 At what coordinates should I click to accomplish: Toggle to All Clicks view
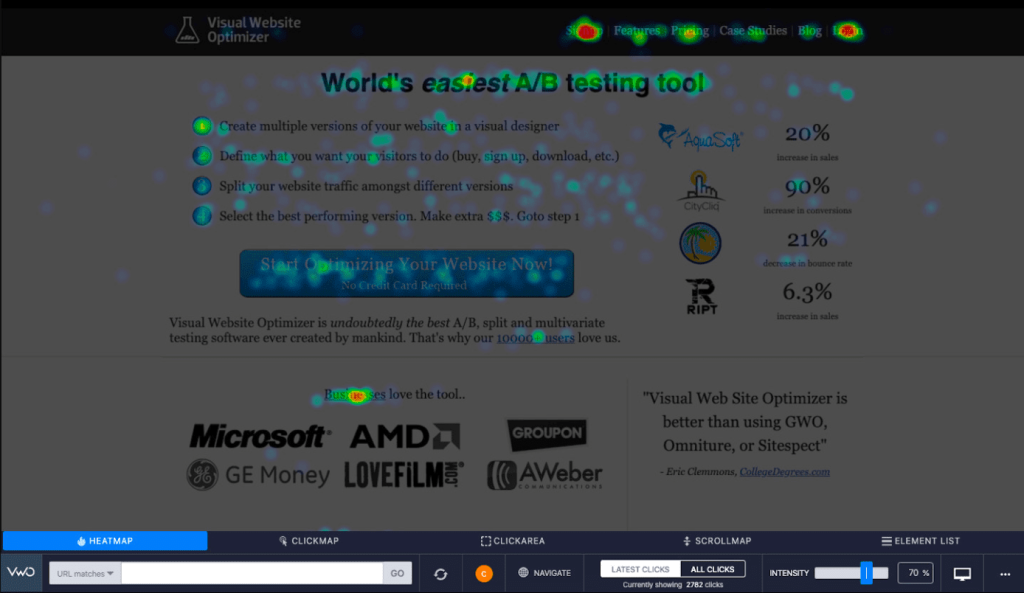coord(712,569)
